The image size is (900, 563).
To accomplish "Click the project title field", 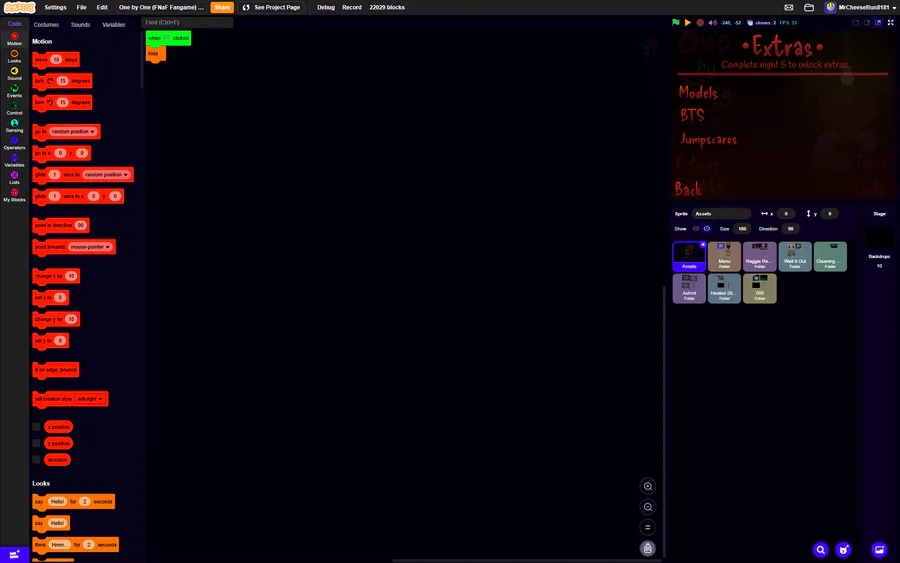I will (x=161, y=7).
